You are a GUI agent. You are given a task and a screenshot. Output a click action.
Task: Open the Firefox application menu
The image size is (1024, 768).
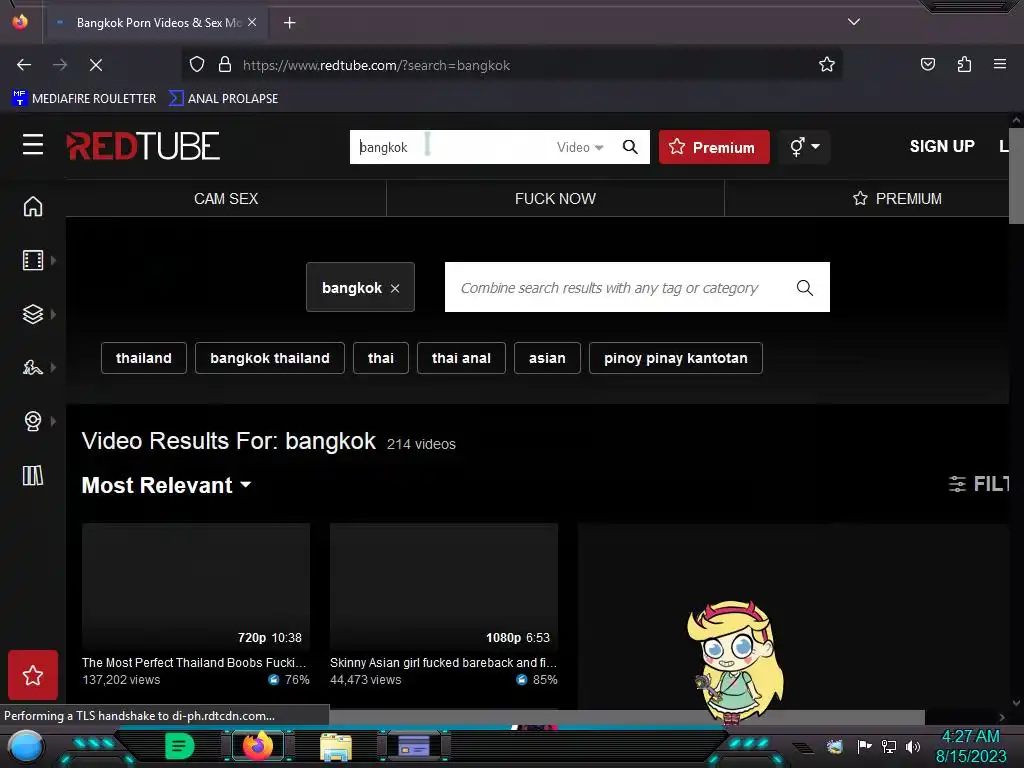(1000, 64)
